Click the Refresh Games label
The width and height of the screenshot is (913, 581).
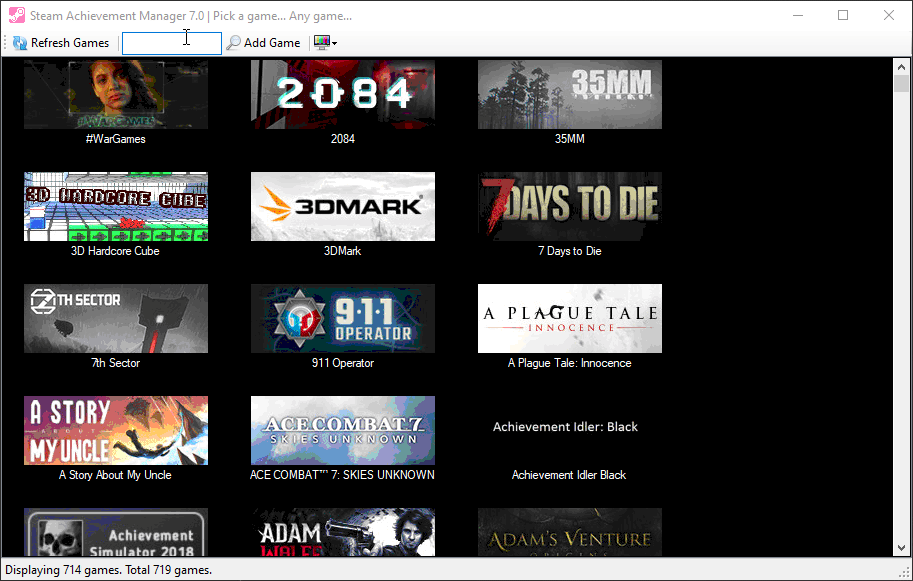pos(70,42)
